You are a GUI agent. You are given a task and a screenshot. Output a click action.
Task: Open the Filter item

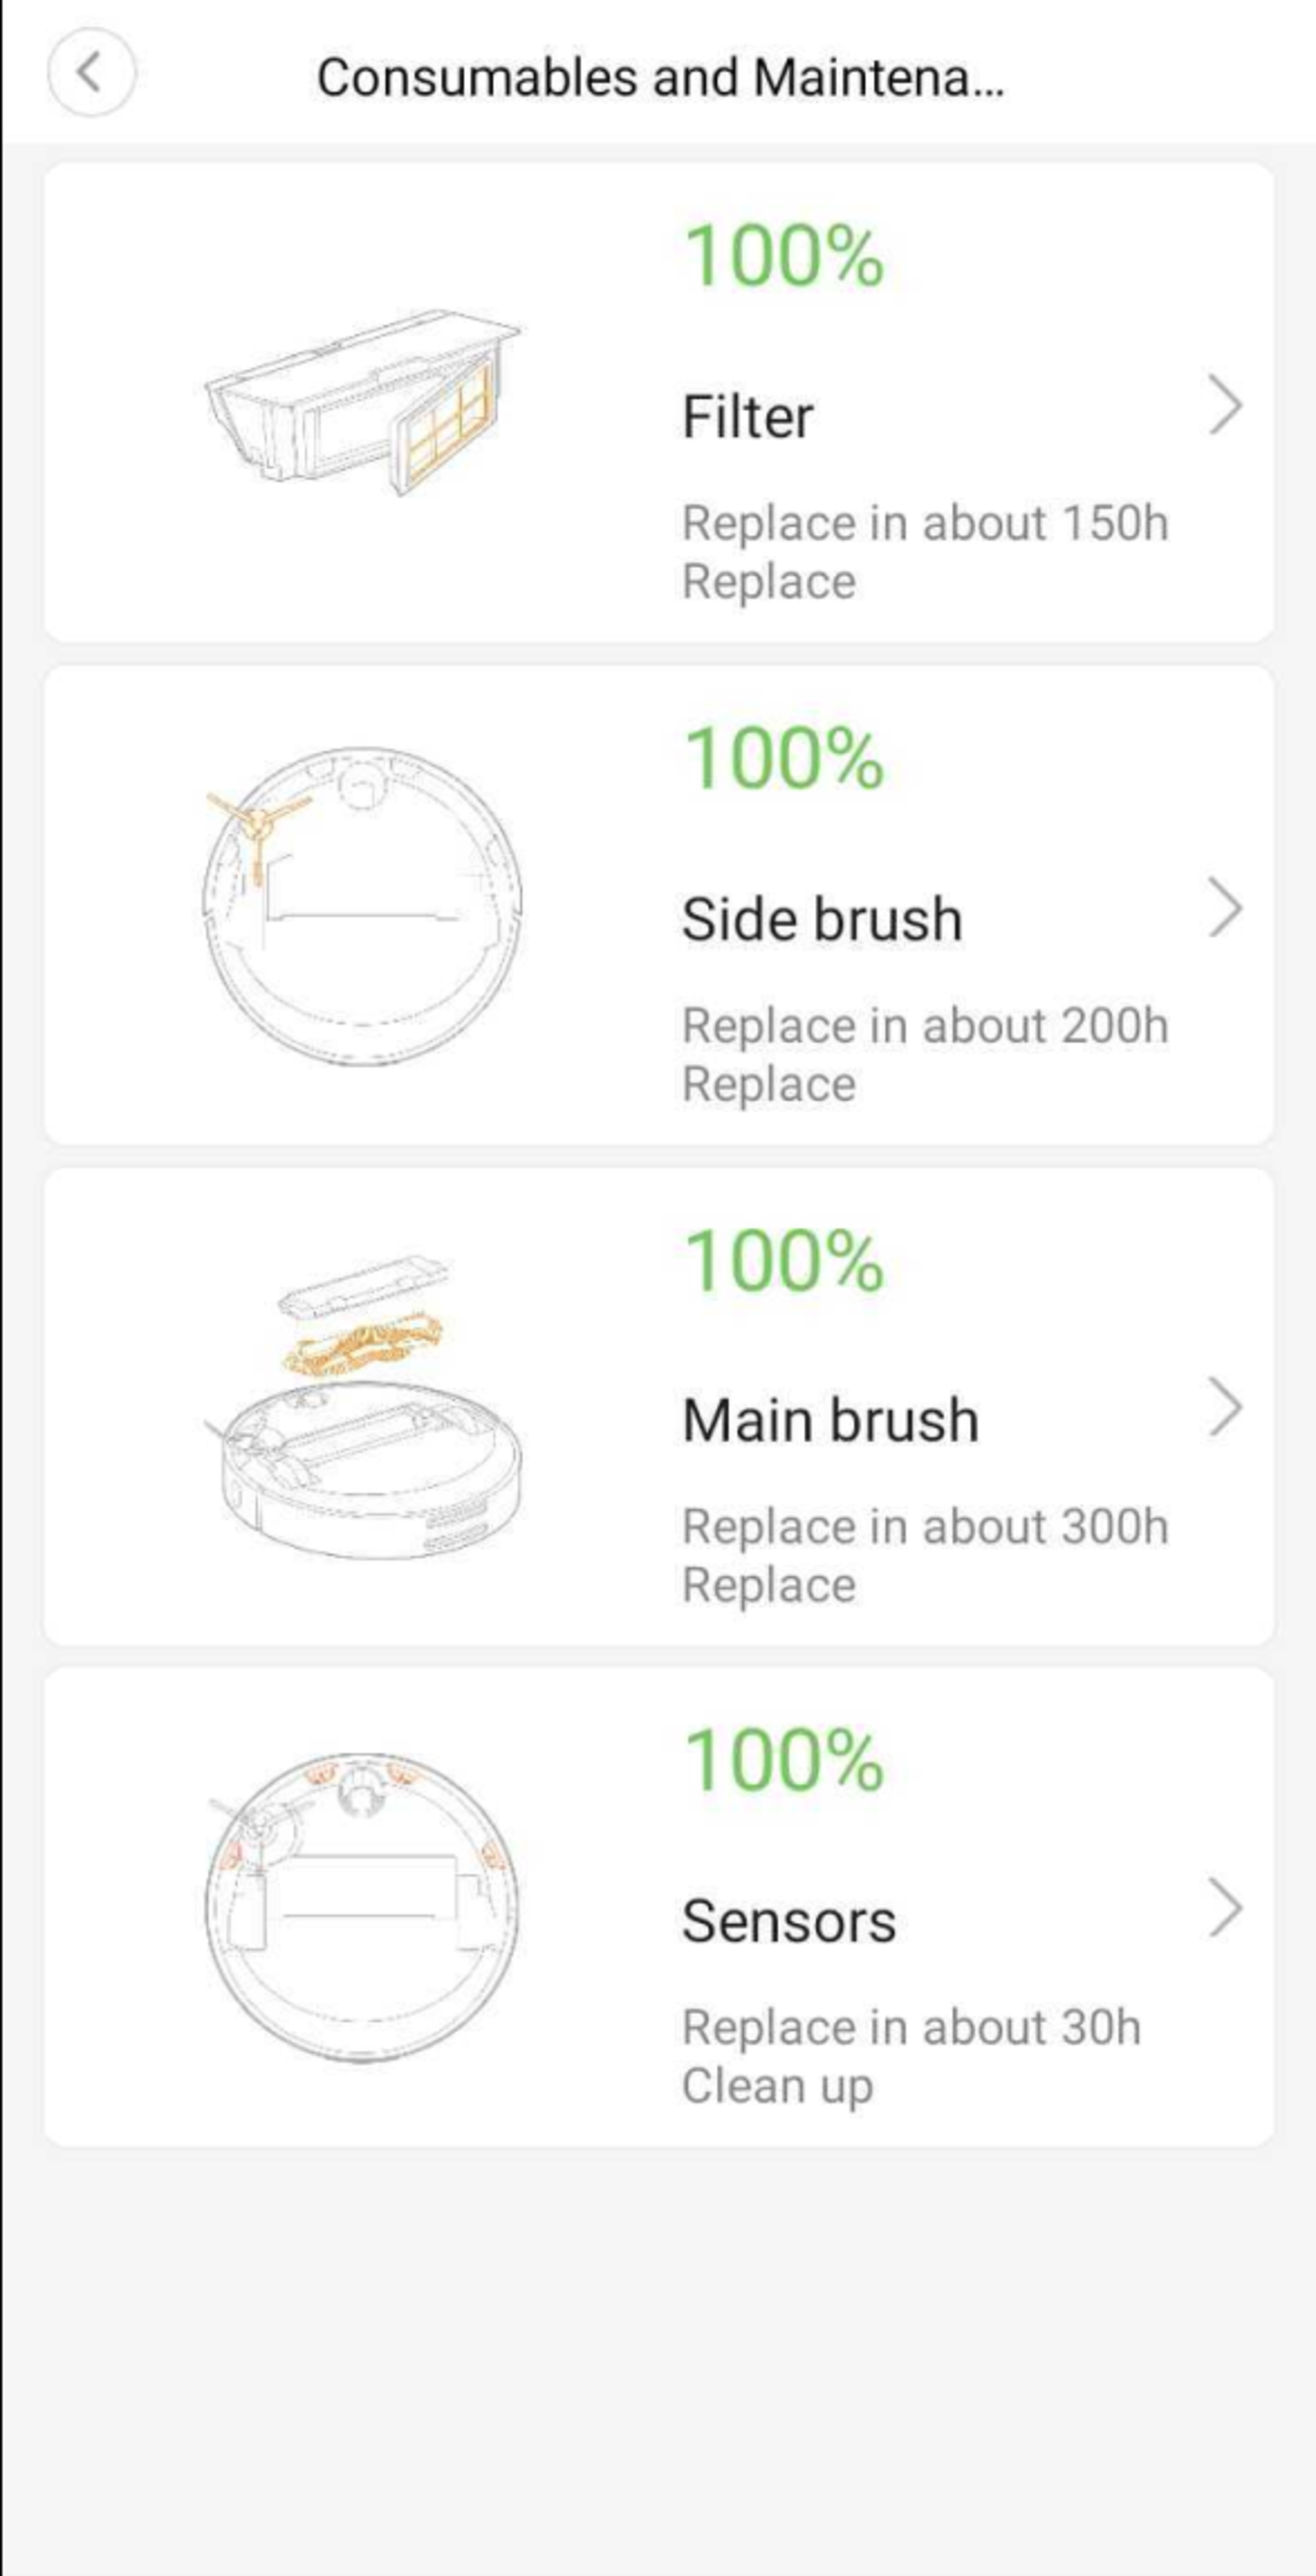point(747,416)
